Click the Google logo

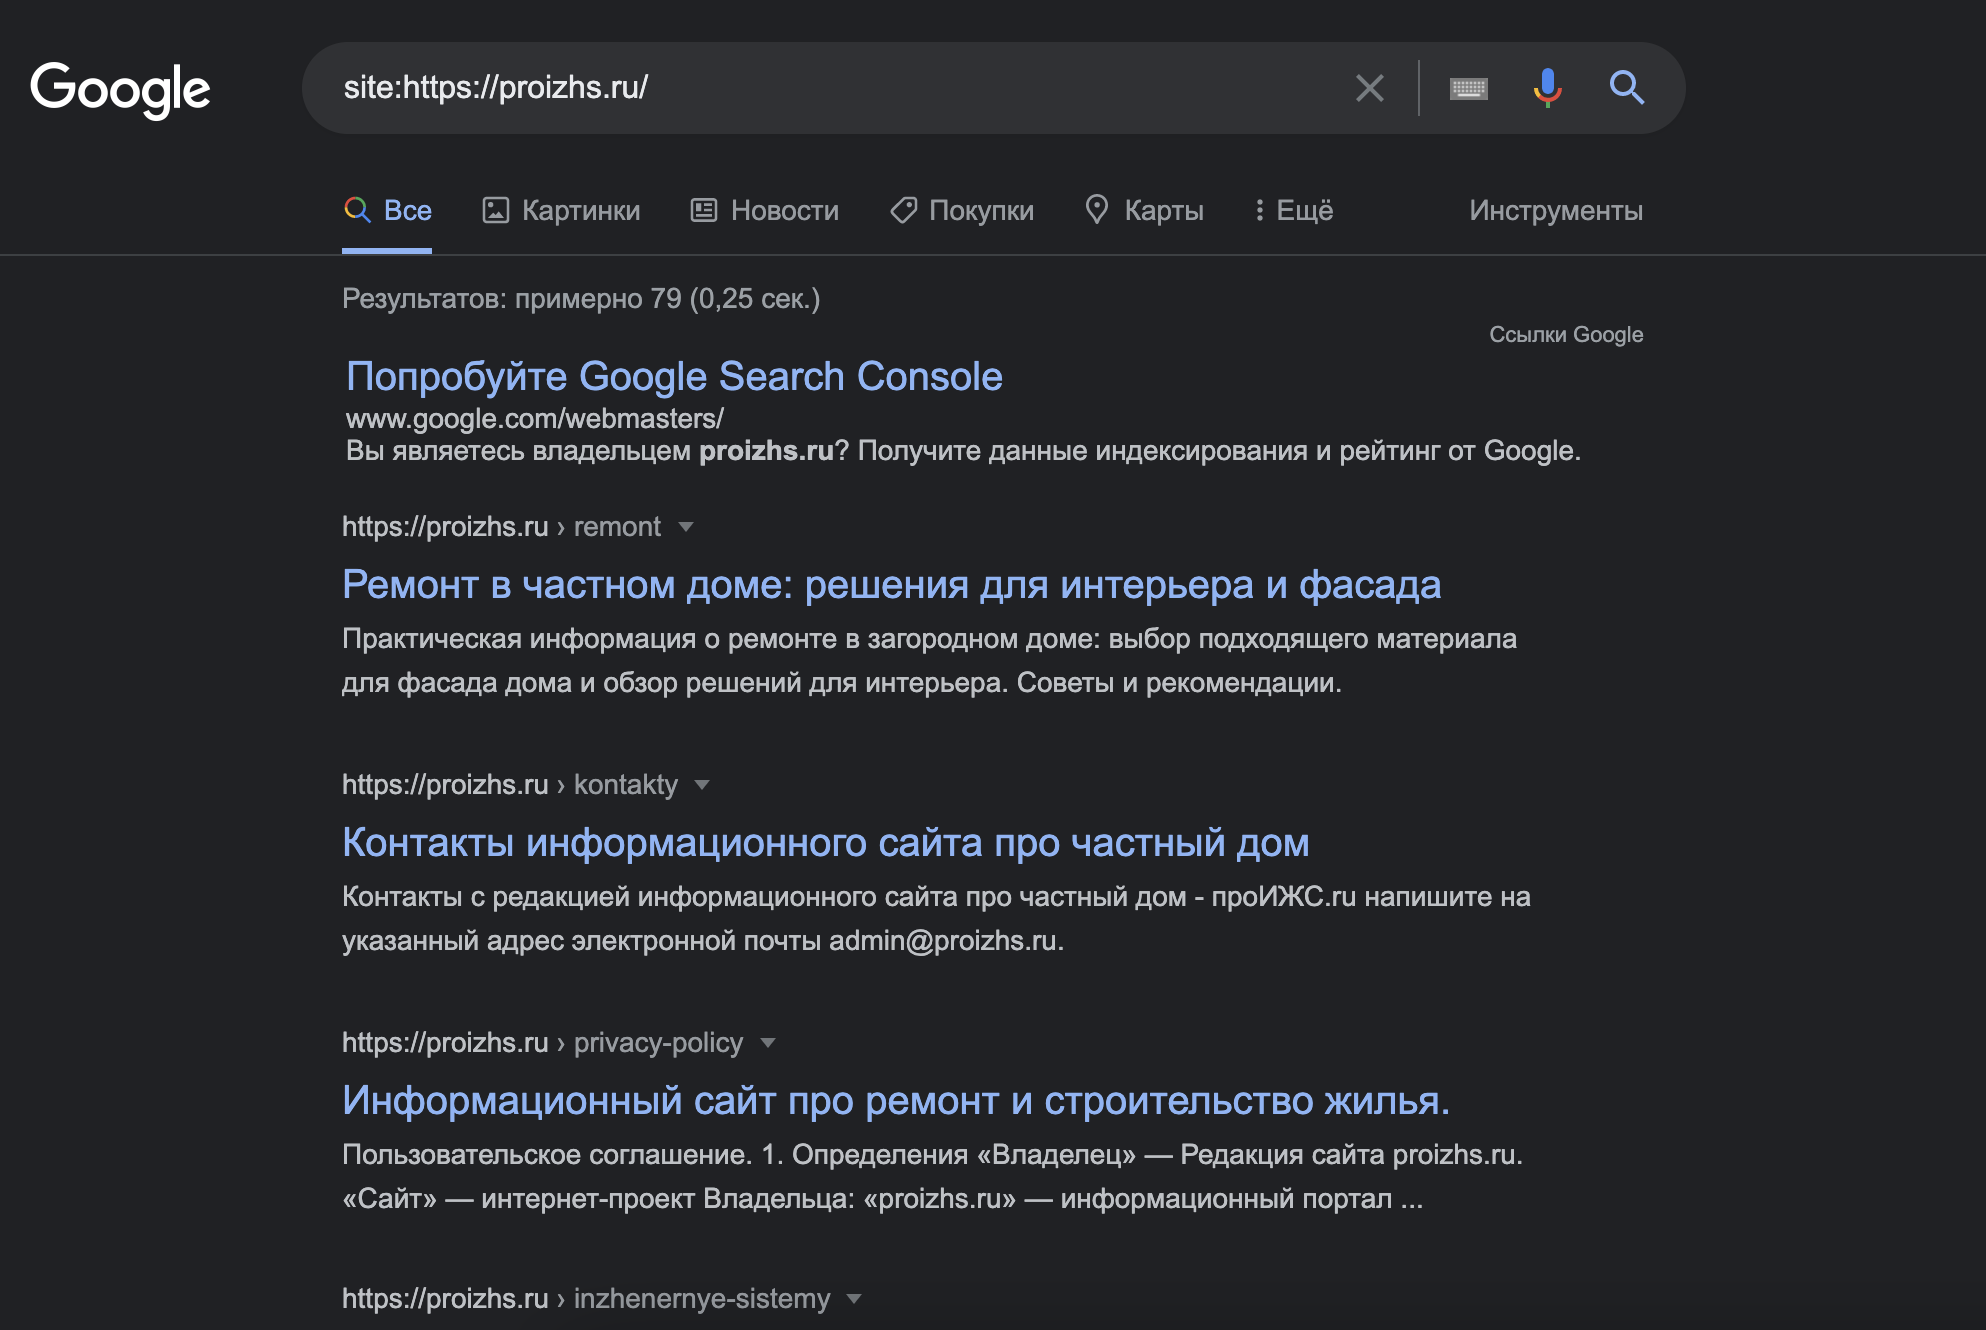click(x=120, y=89)
